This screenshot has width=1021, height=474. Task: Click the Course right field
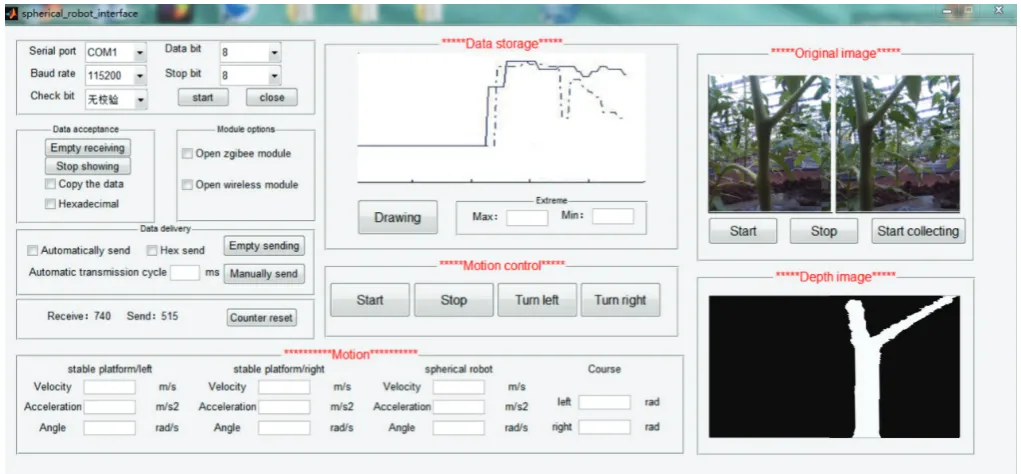(604, 427)
